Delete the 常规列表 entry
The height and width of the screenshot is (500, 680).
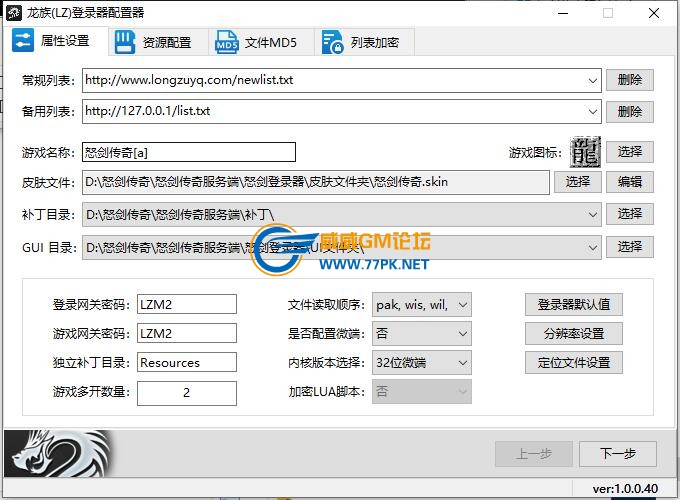click(x=630, y=80)
